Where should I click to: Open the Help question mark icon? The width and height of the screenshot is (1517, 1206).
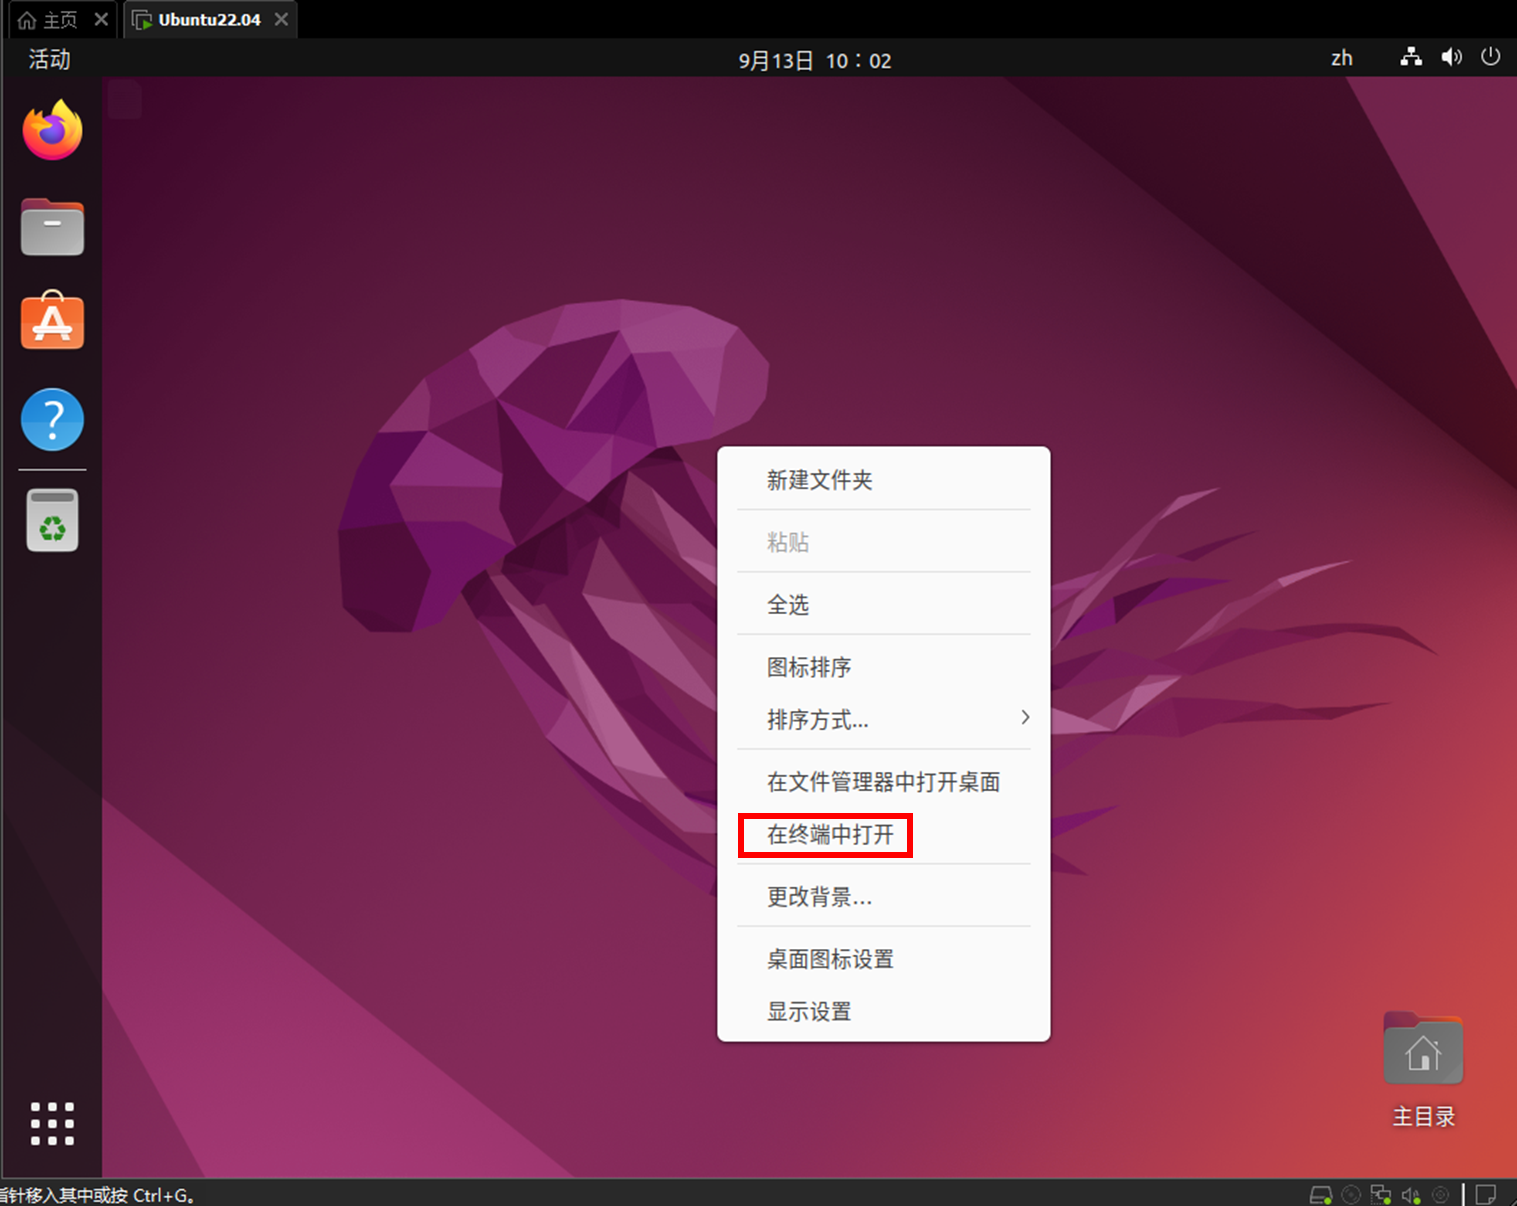click(x=52, y=419)
